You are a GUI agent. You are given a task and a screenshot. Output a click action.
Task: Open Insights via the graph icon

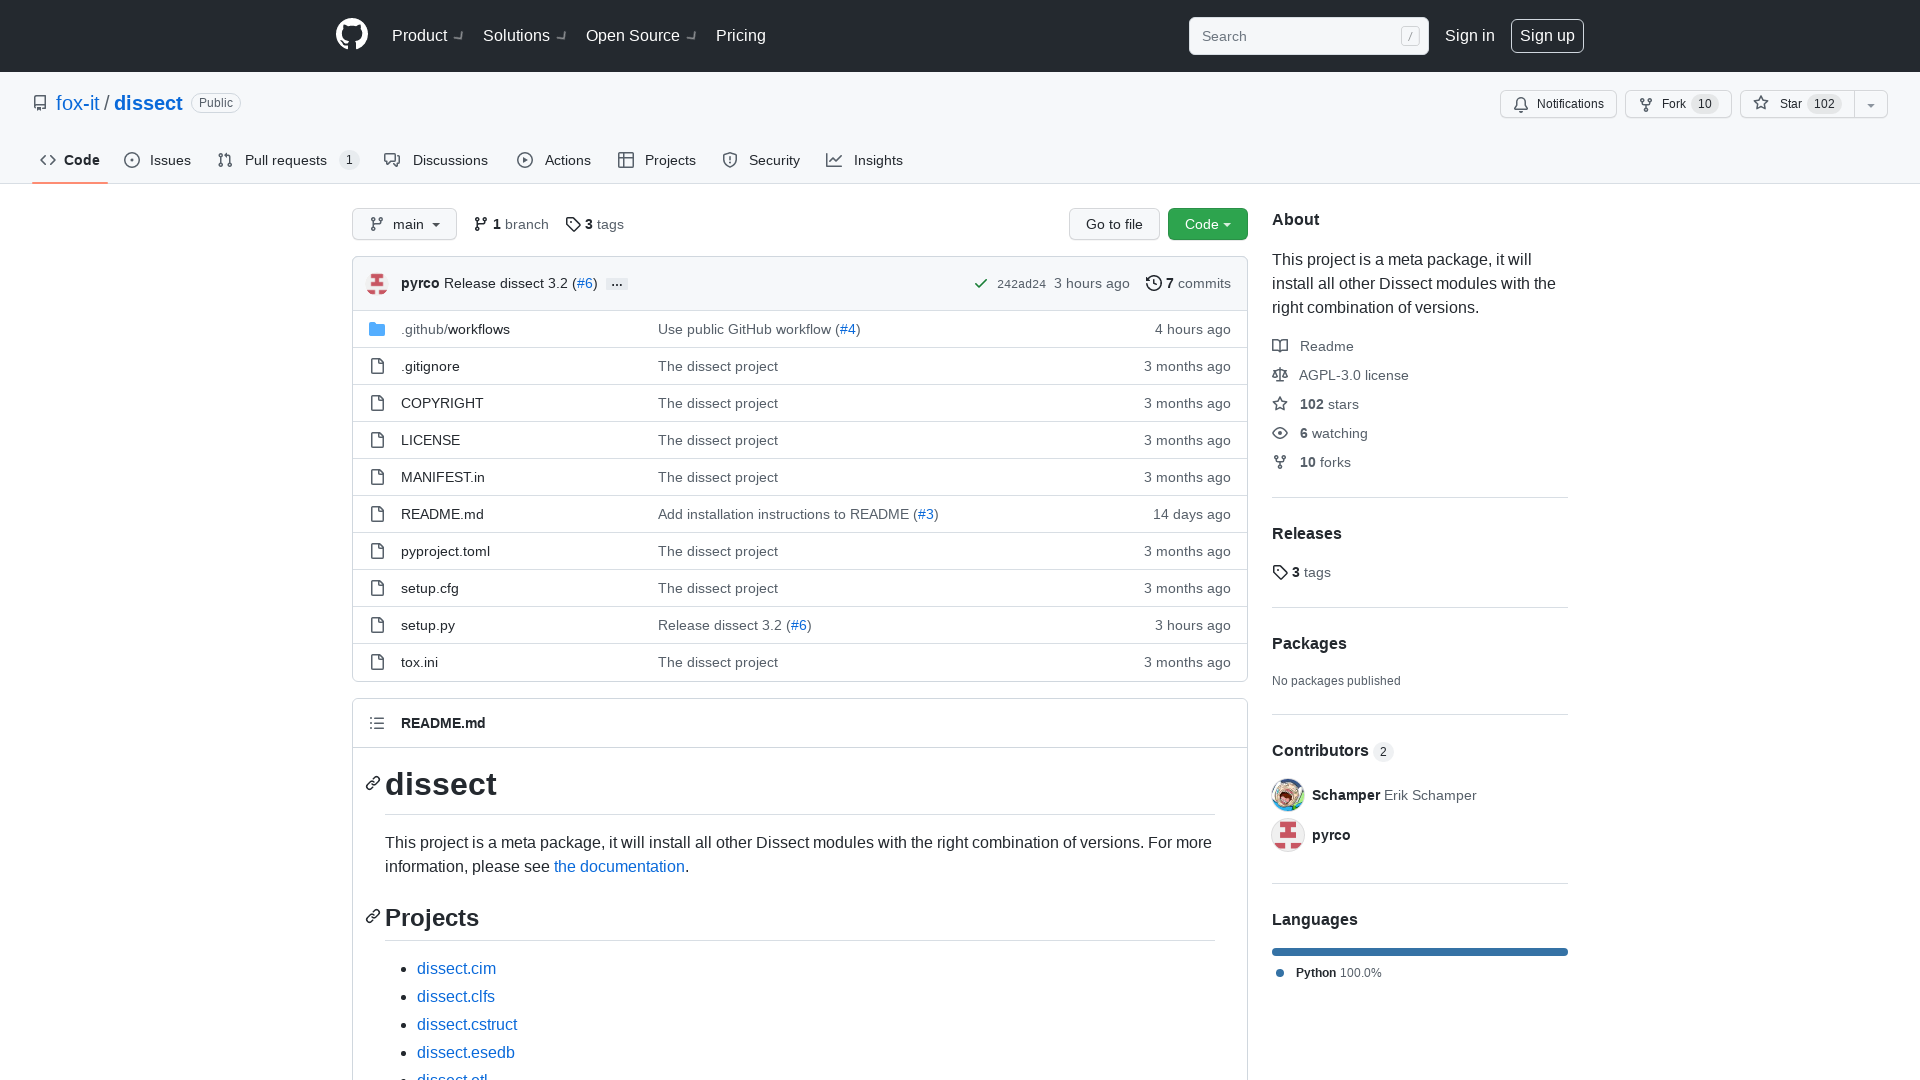pos(835,160)
